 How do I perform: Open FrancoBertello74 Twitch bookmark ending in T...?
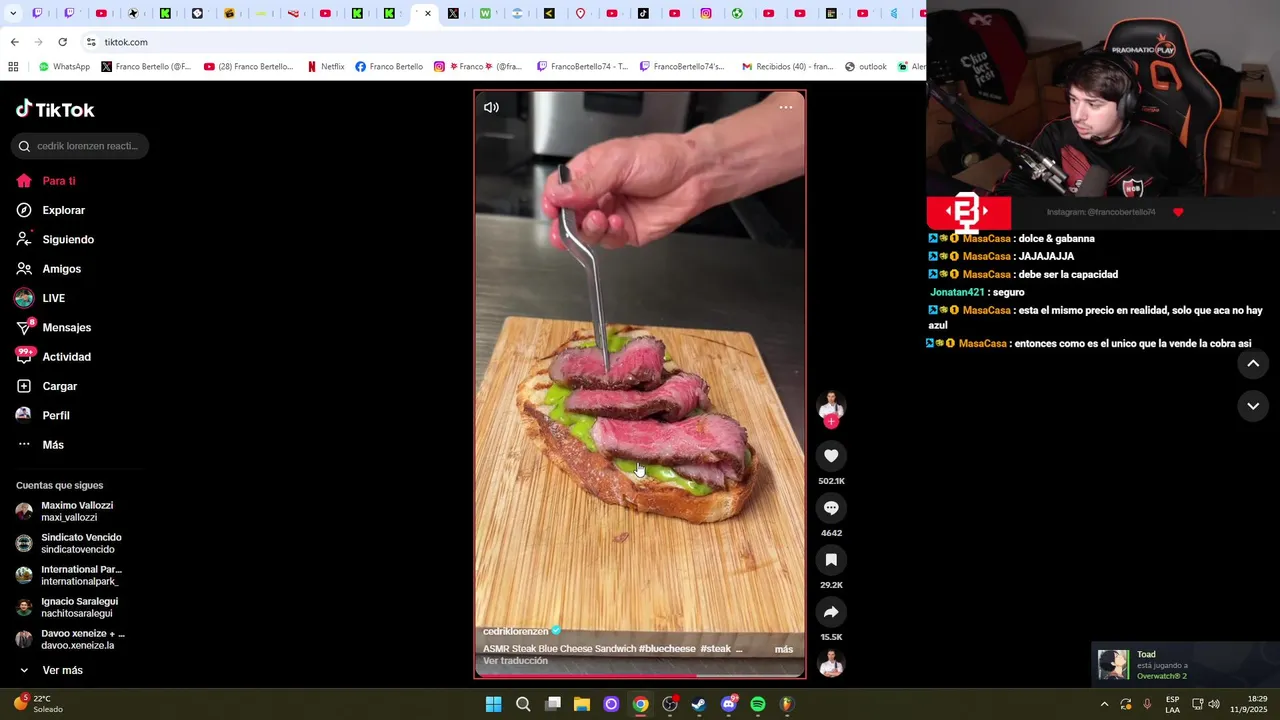pyautogui.click(x=582, y=67)
